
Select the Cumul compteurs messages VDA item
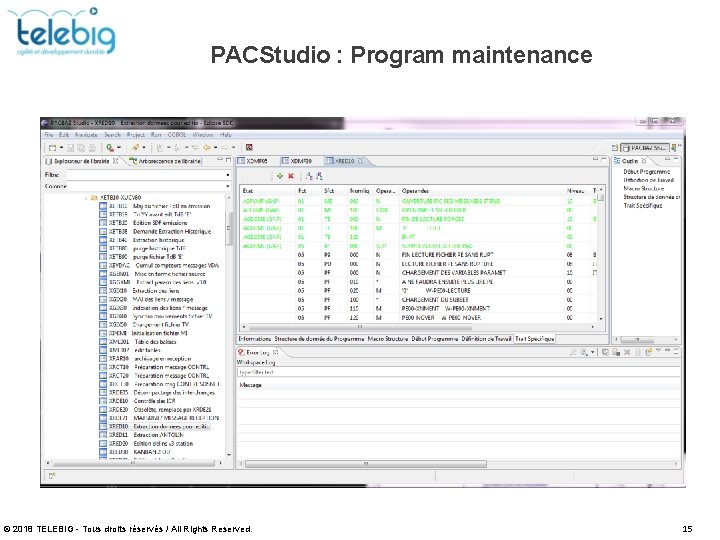coord(159,265)
